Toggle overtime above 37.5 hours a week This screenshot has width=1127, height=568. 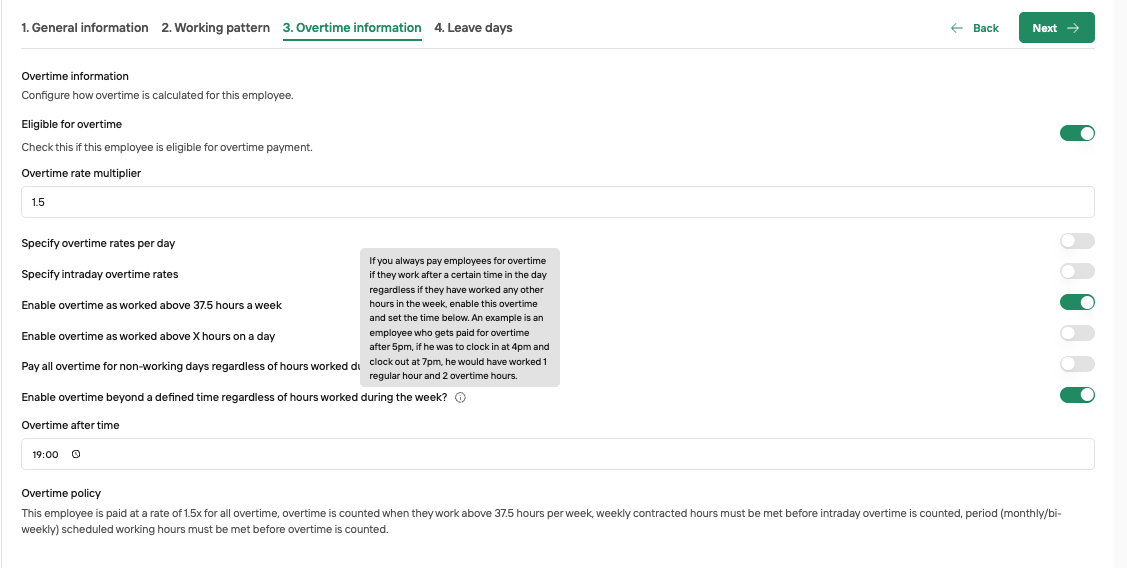click(1077, 302)
